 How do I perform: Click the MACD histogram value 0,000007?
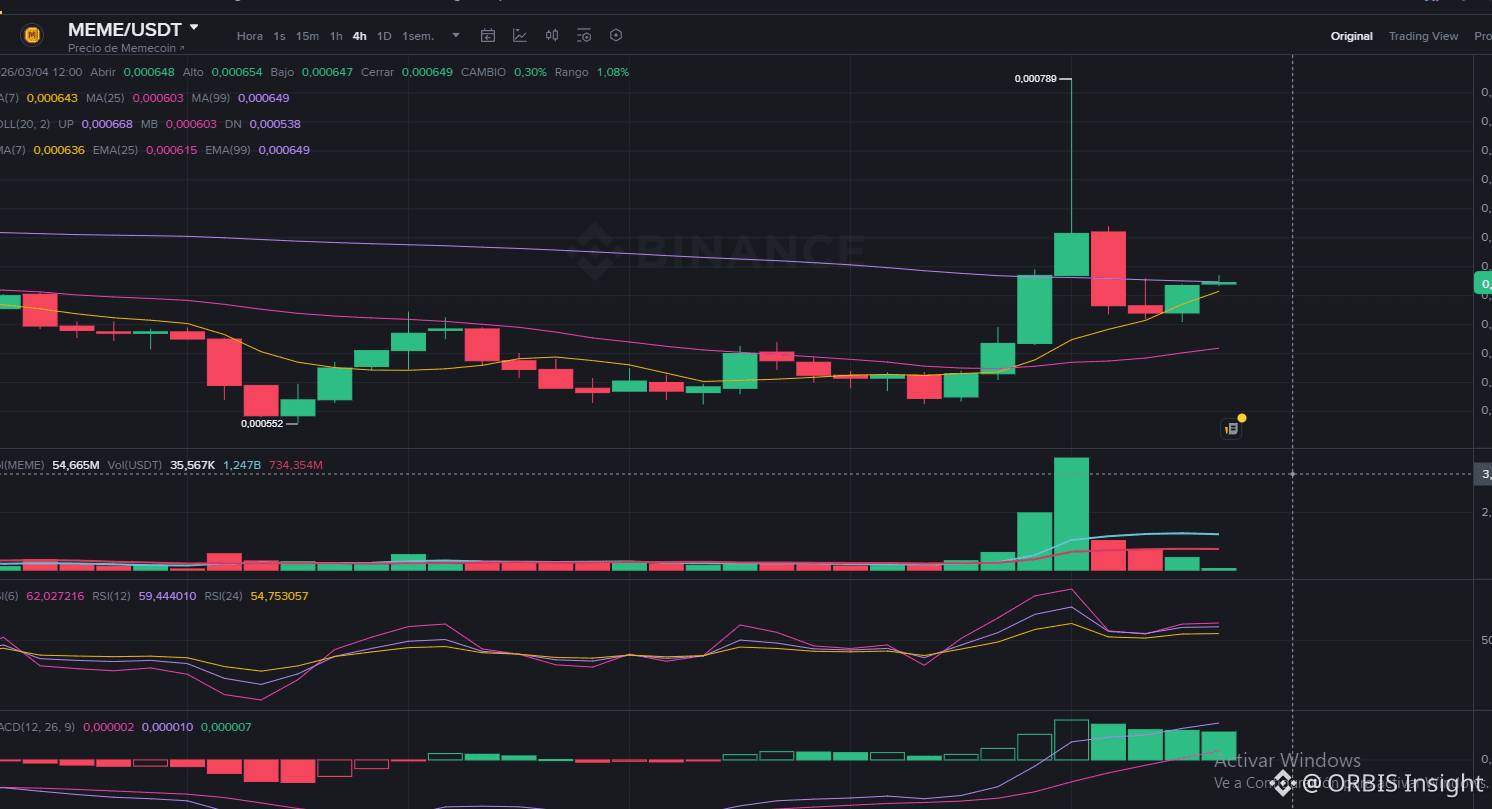tap(226, 727)
